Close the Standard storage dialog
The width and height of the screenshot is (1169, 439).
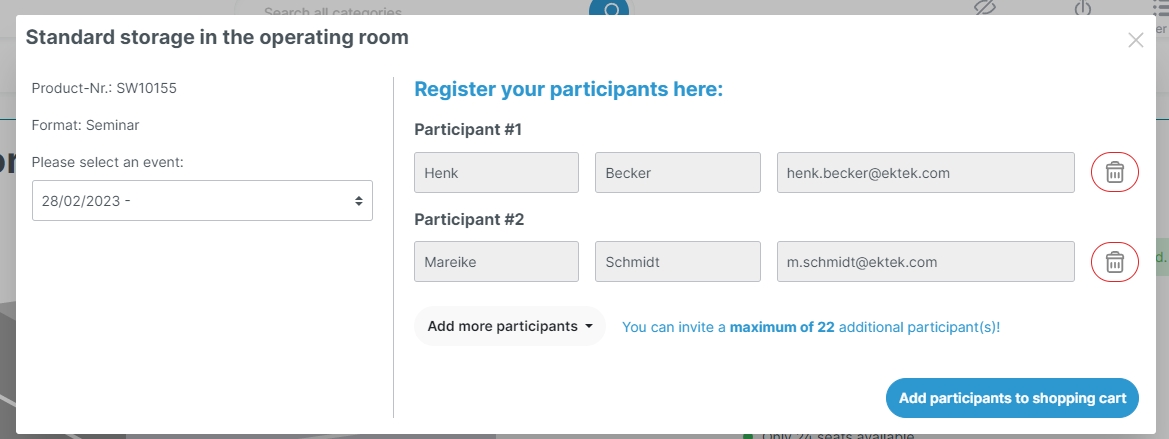(1135, 40)
